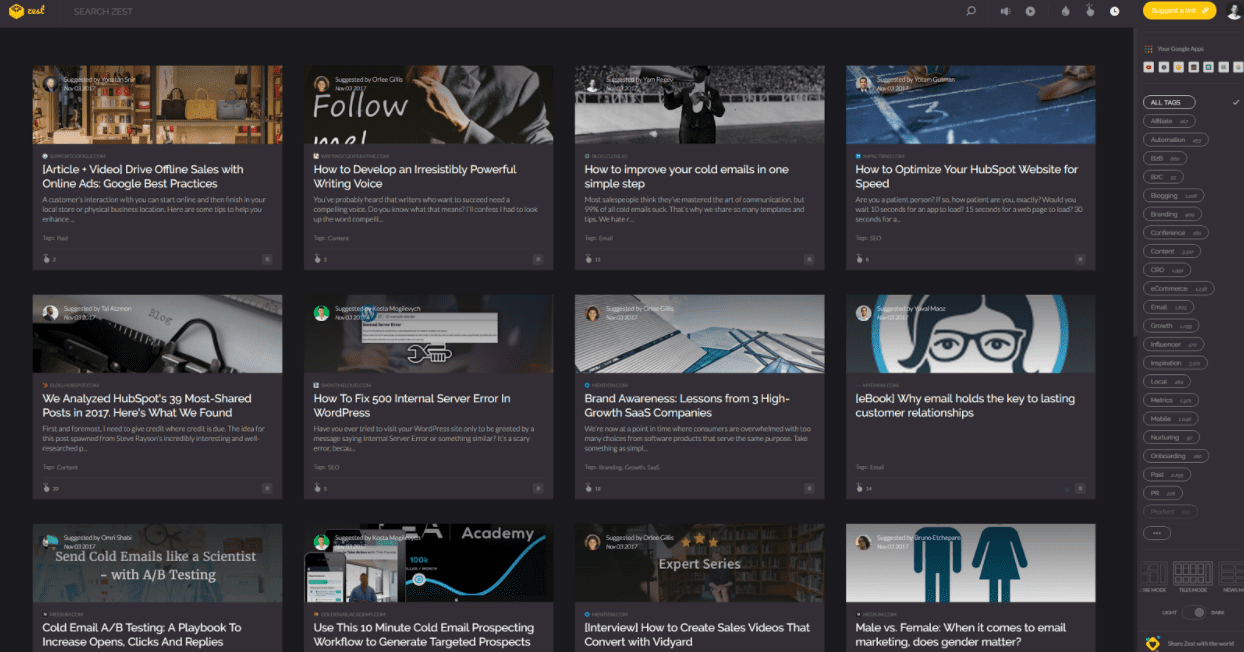Click the video play filter icon
The height and width of the screenshot is (652, 1244).
point(1030,11)
